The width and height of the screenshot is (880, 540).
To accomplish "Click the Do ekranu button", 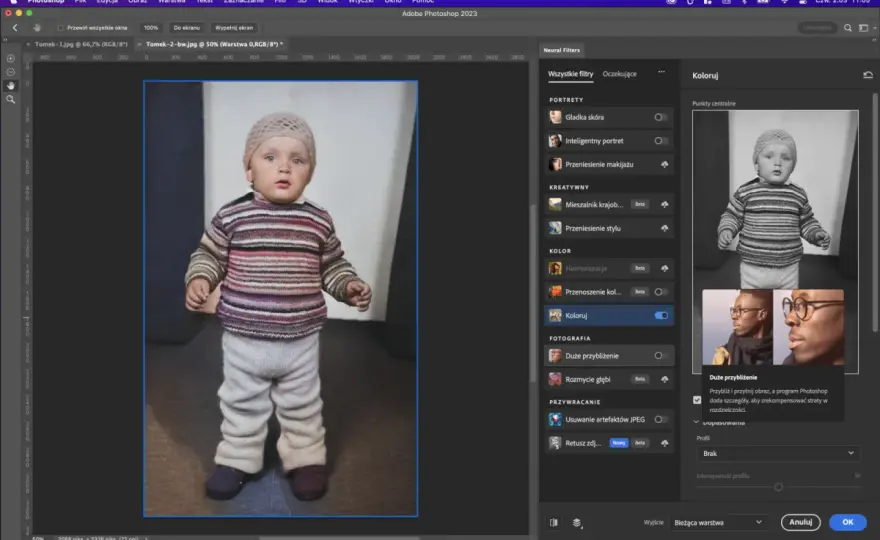I will (x=186, y=28).
